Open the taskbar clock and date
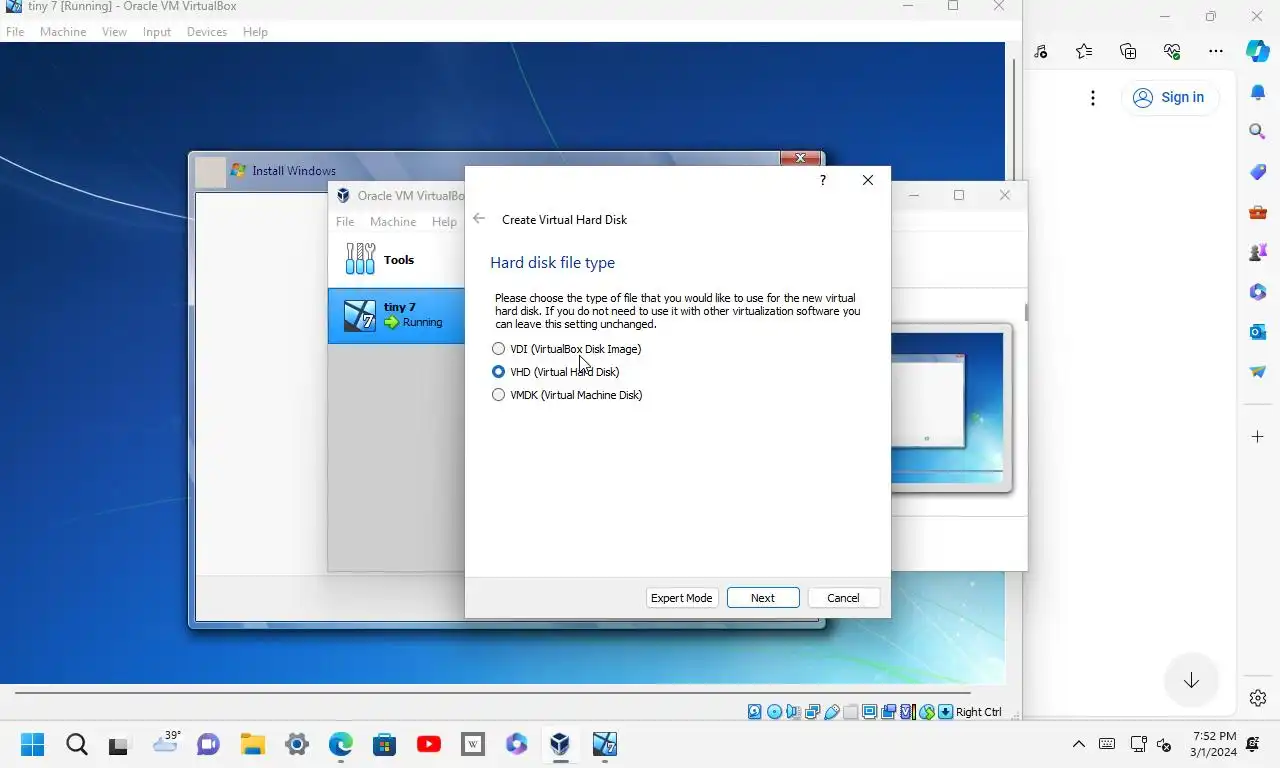Viewport: 1280px width, 768px height. pos(1214,744)
